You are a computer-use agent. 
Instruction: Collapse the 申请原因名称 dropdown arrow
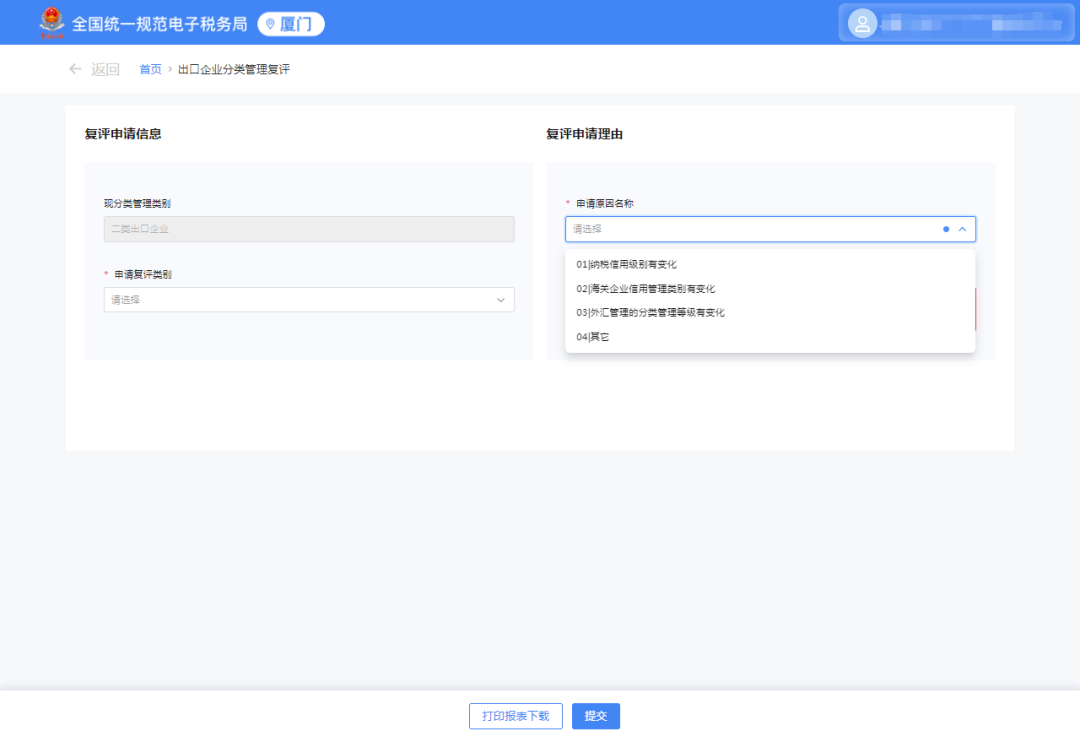pos(962,229)
